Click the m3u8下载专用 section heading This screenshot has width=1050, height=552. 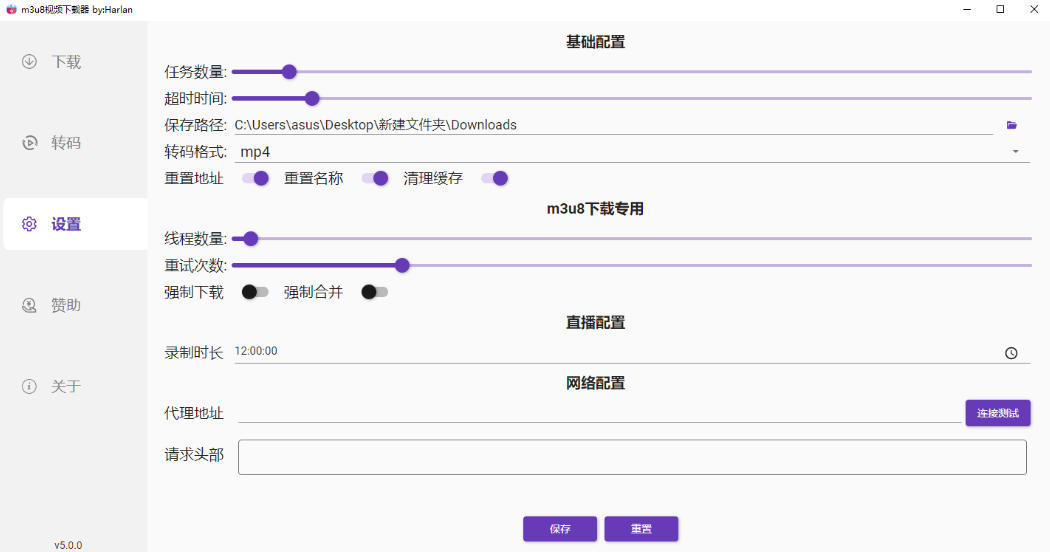595,208
